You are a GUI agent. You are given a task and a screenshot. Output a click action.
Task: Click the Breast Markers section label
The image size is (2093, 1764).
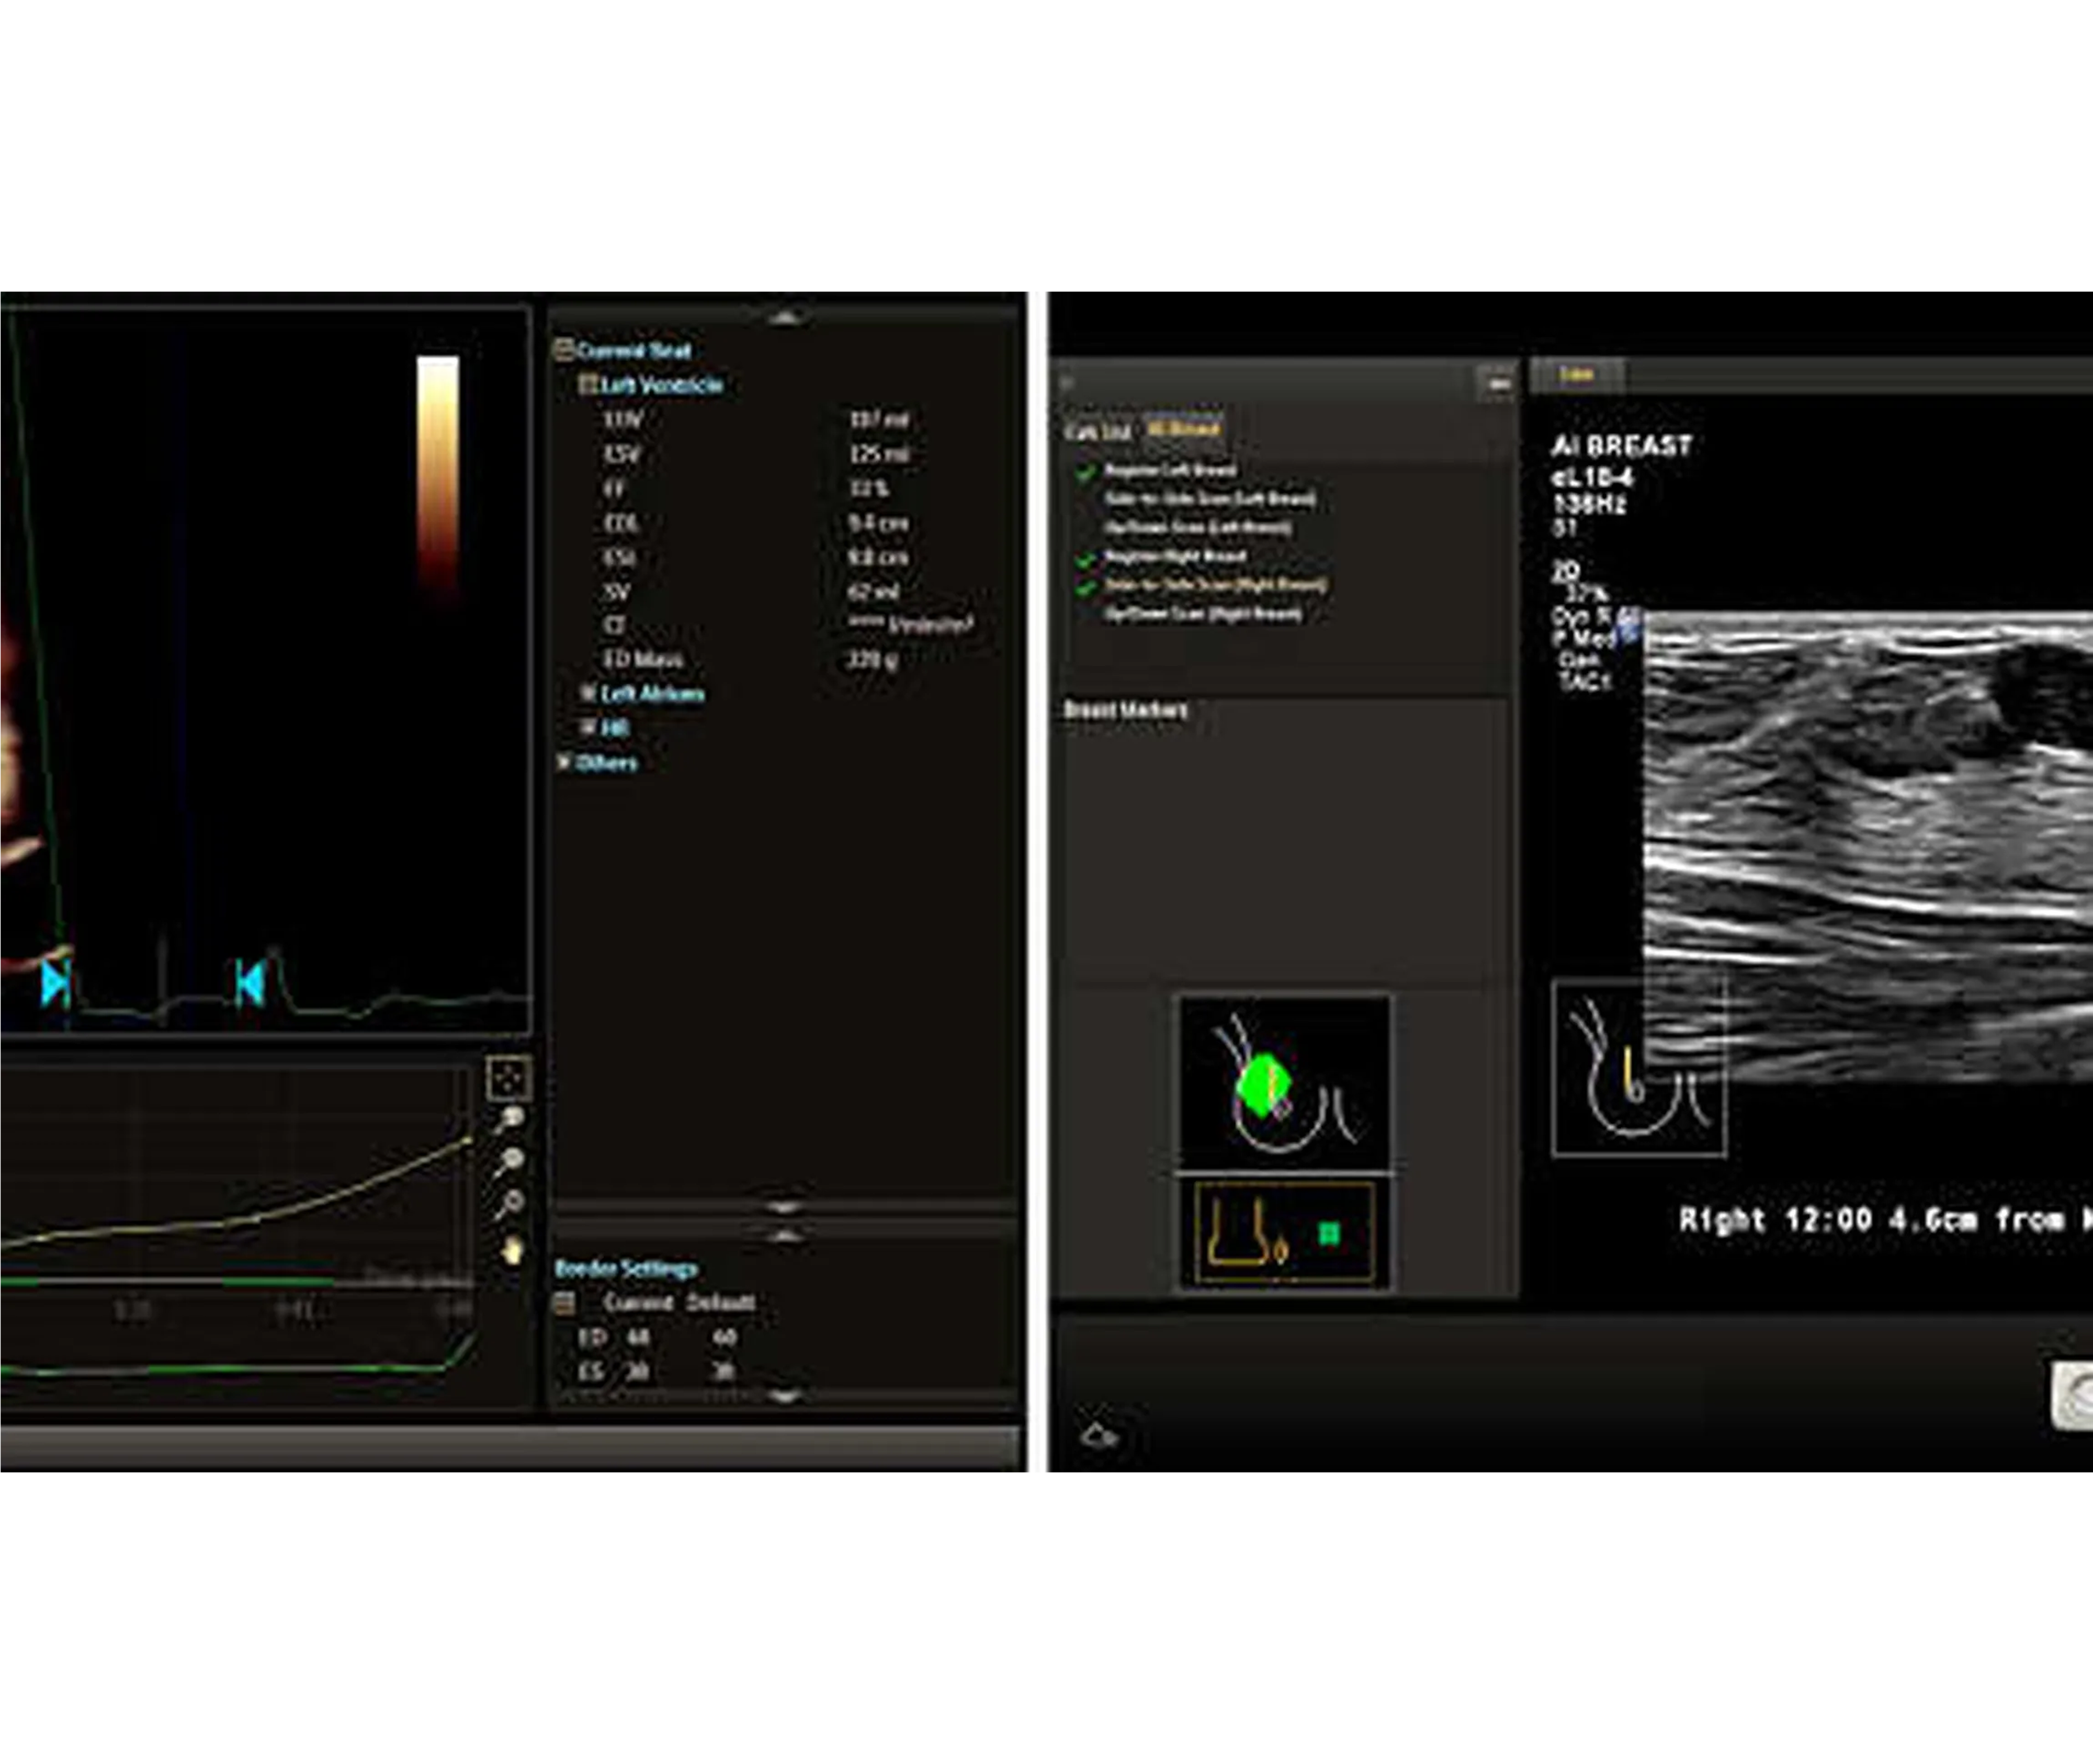(1125, 710)
